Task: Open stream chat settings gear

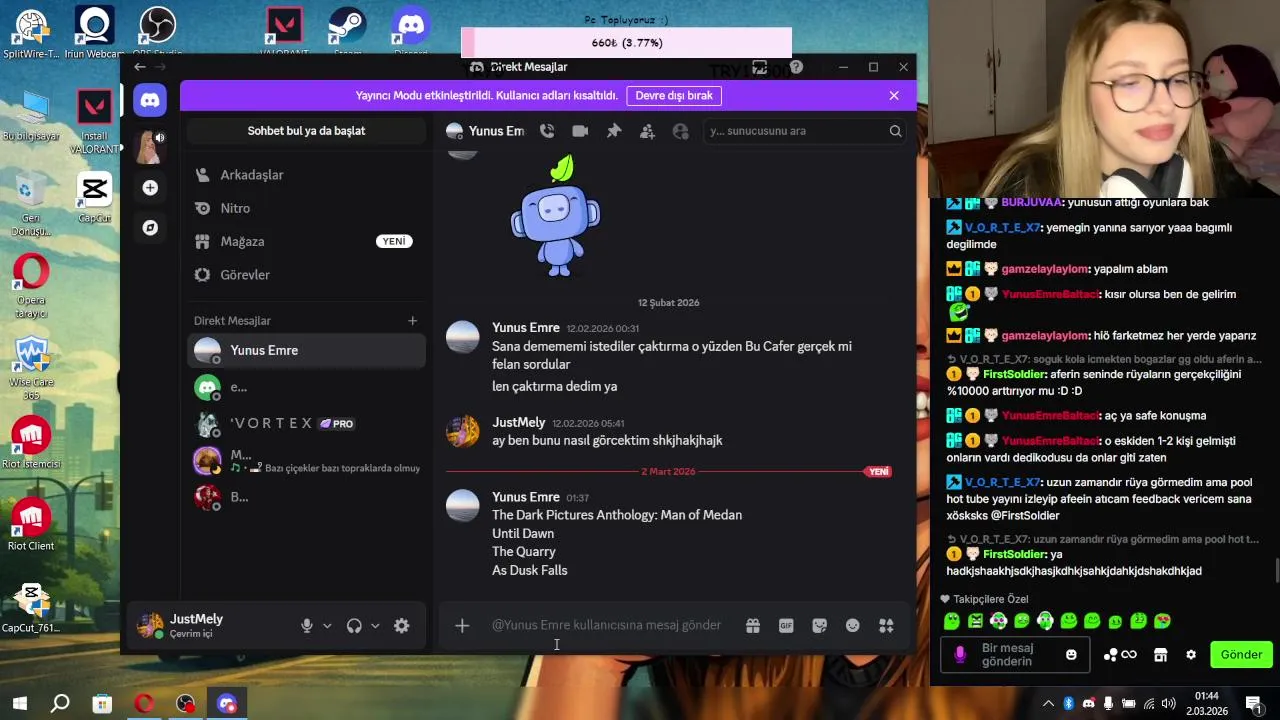Action: point(1191,655)
